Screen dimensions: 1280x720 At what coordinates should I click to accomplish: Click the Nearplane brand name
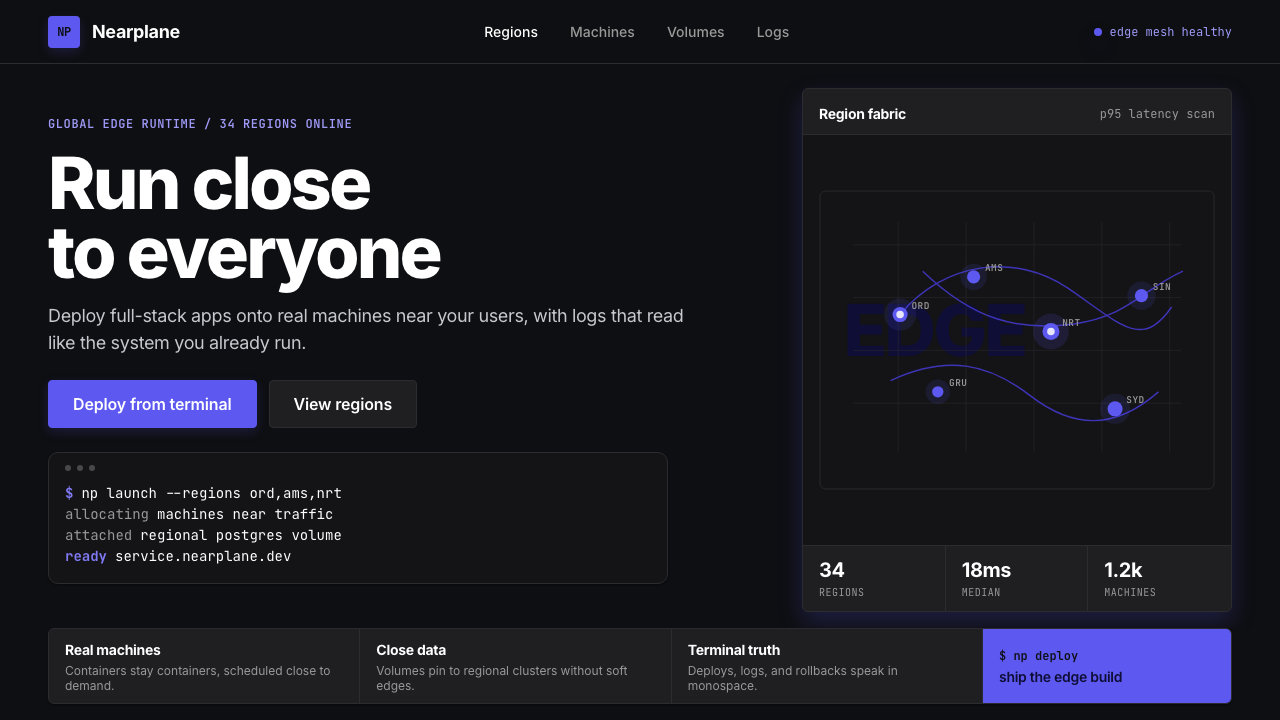[136, 32]
